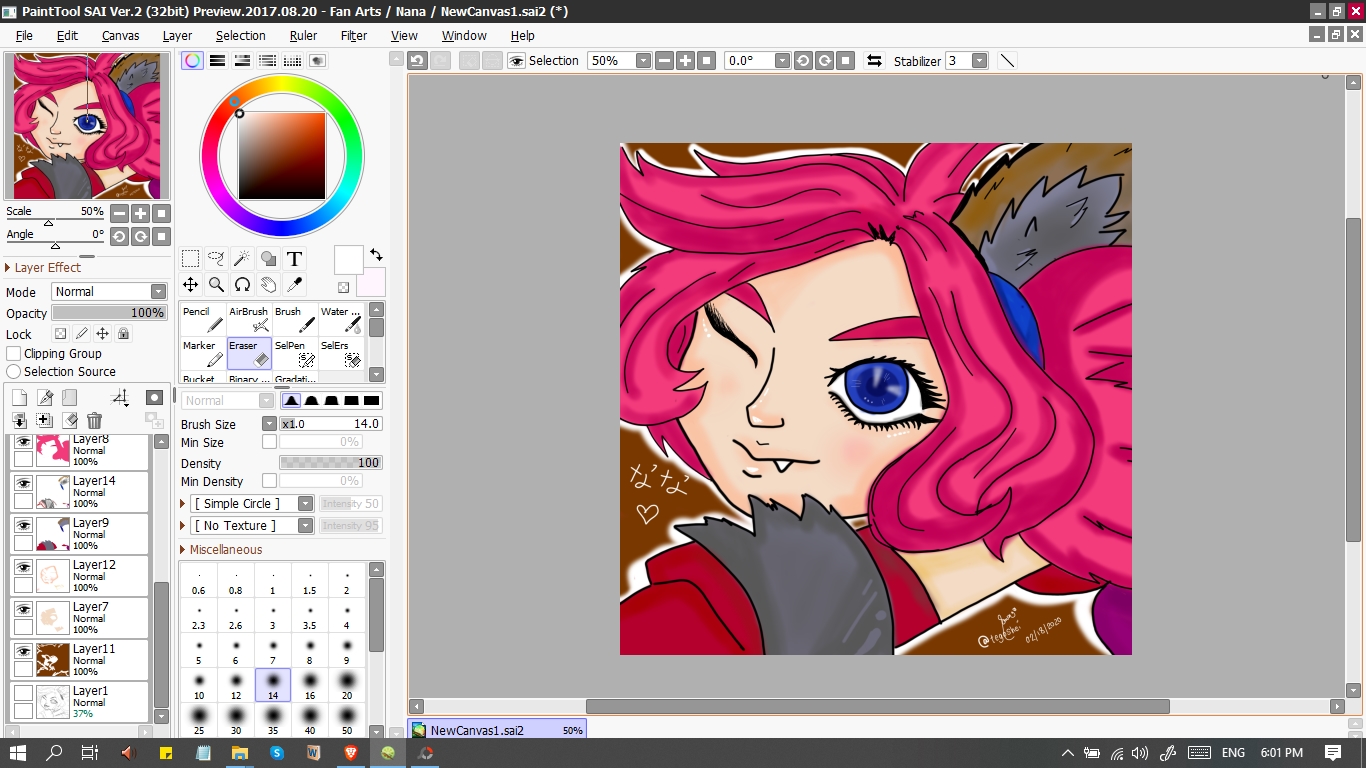This screenshot has height=768, width=1366.
Task: Select brush size 50 preset
Action: (x=347, y=721)
